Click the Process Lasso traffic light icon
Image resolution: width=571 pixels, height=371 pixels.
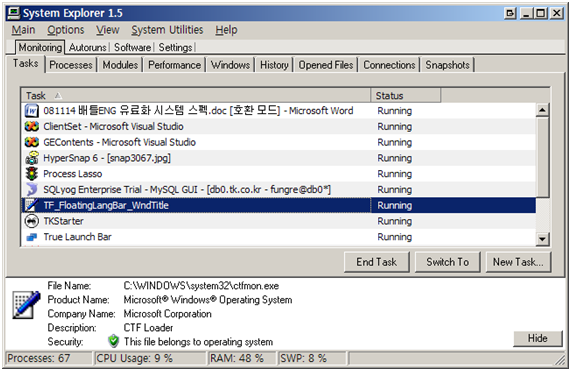(32, 174)
